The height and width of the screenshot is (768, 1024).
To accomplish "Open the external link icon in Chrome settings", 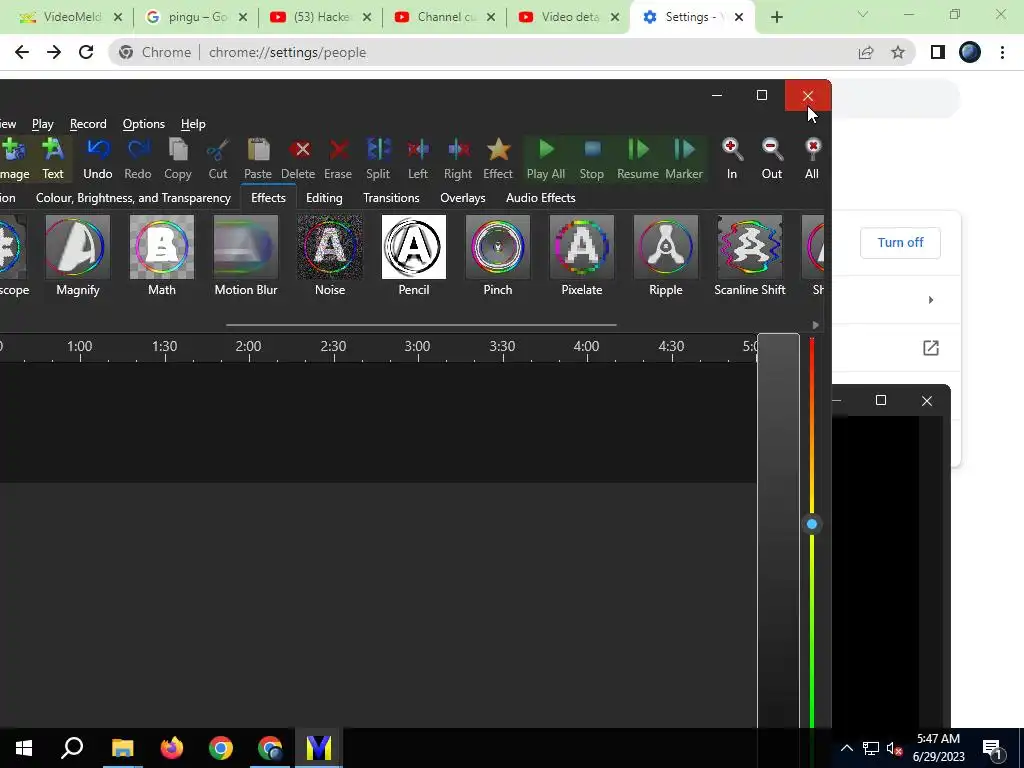I will pyautogui.click(x=931, y=348).
